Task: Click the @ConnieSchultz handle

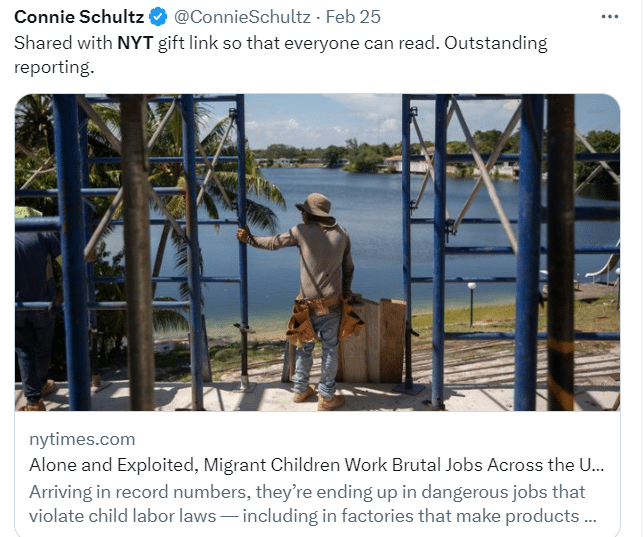Action: tap(243, 17)
